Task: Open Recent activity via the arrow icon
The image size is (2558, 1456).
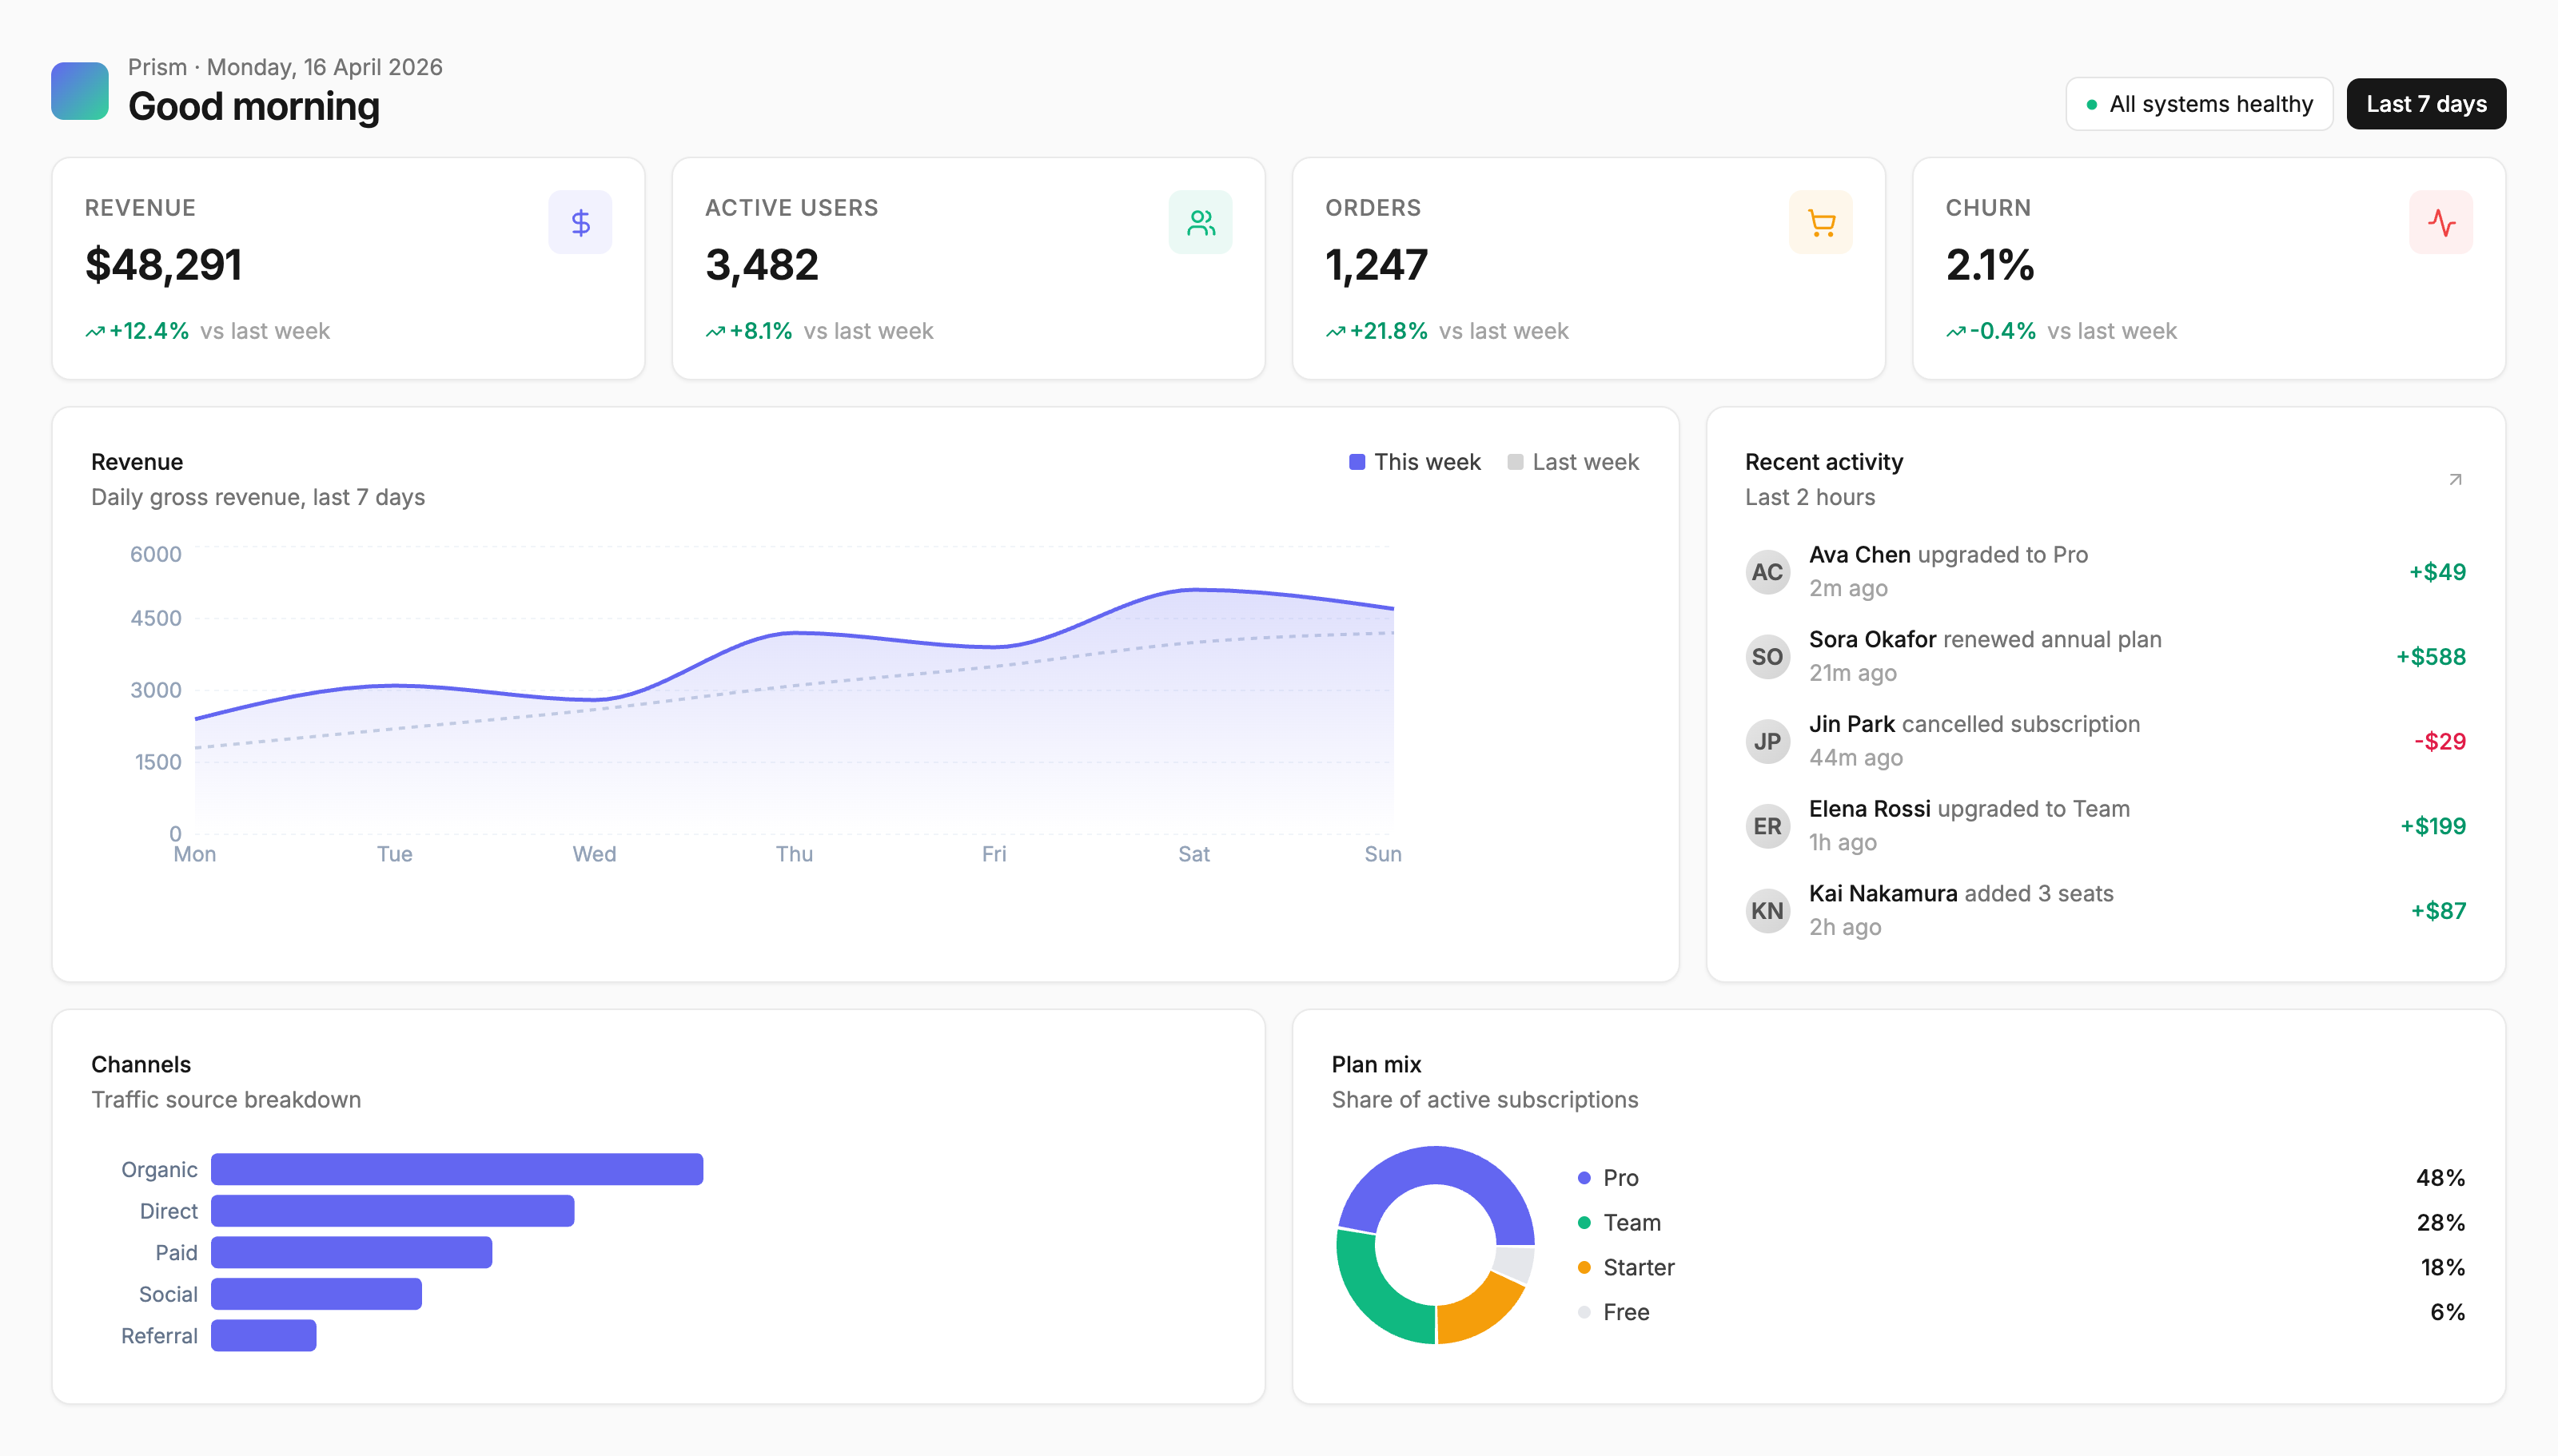Action: (2454, 480)
